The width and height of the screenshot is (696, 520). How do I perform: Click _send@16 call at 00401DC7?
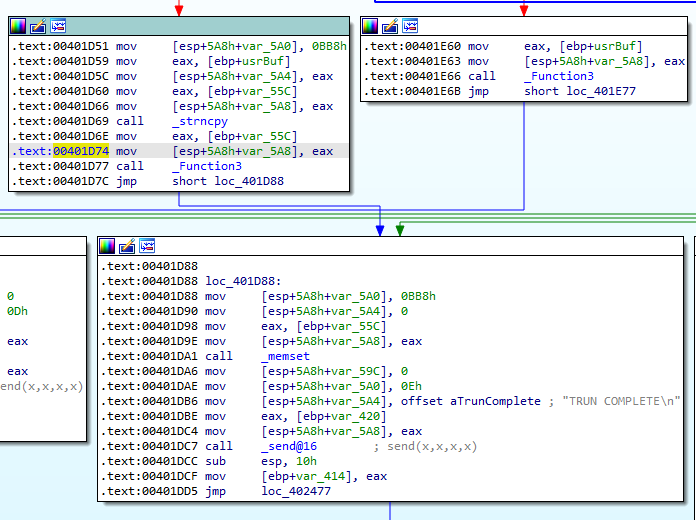(289, 446)
